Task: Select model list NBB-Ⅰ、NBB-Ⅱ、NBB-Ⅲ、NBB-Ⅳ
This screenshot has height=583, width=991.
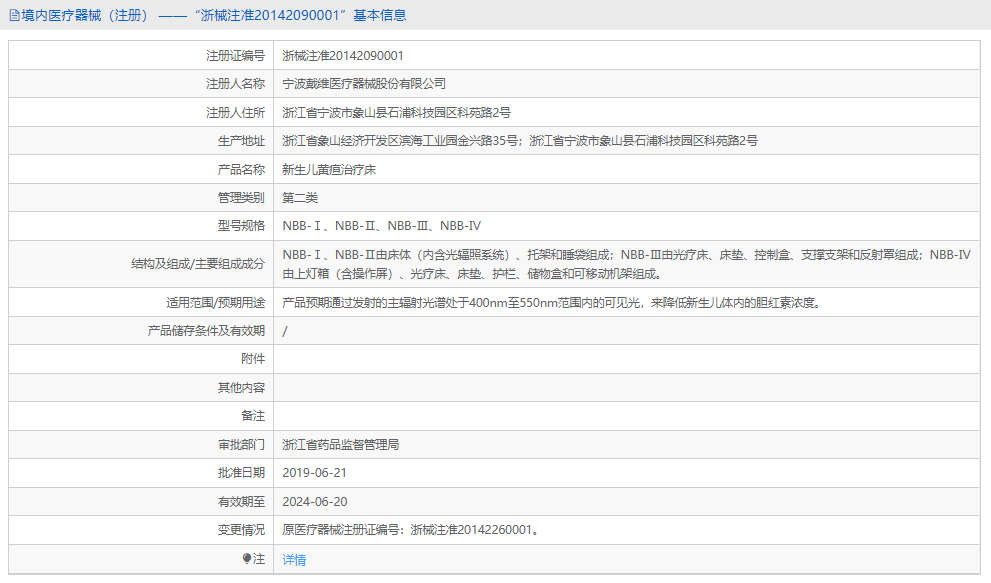Action: coord(382,226)
